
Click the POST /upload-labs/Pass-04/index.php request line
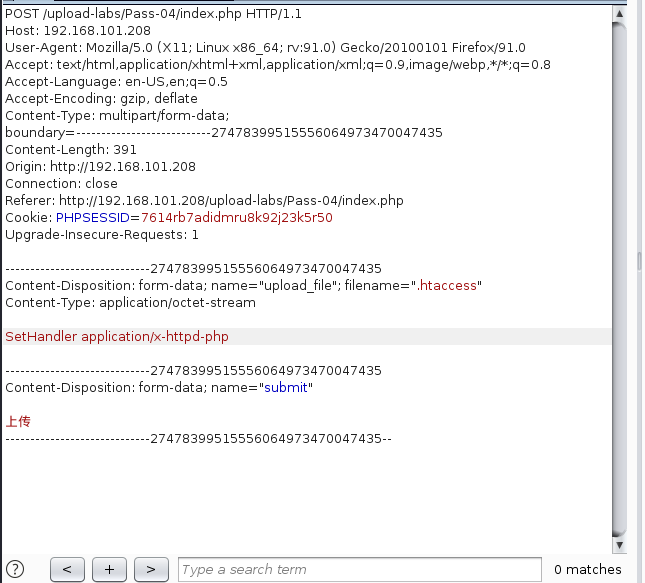pos(153,14)
